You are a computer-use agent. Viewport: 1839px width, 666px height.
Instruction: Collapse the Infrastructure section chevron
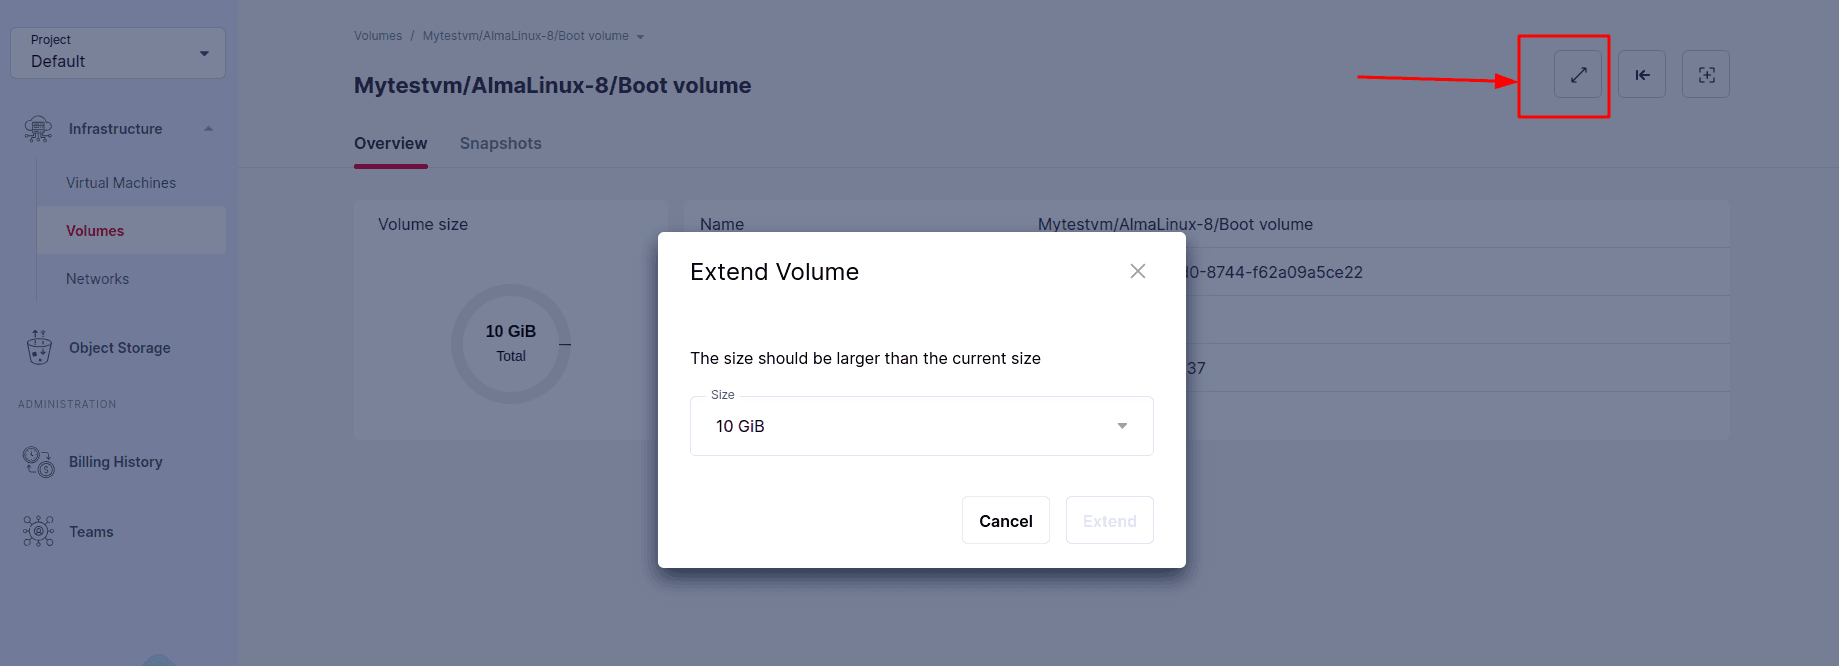click(x=208, y=128)
